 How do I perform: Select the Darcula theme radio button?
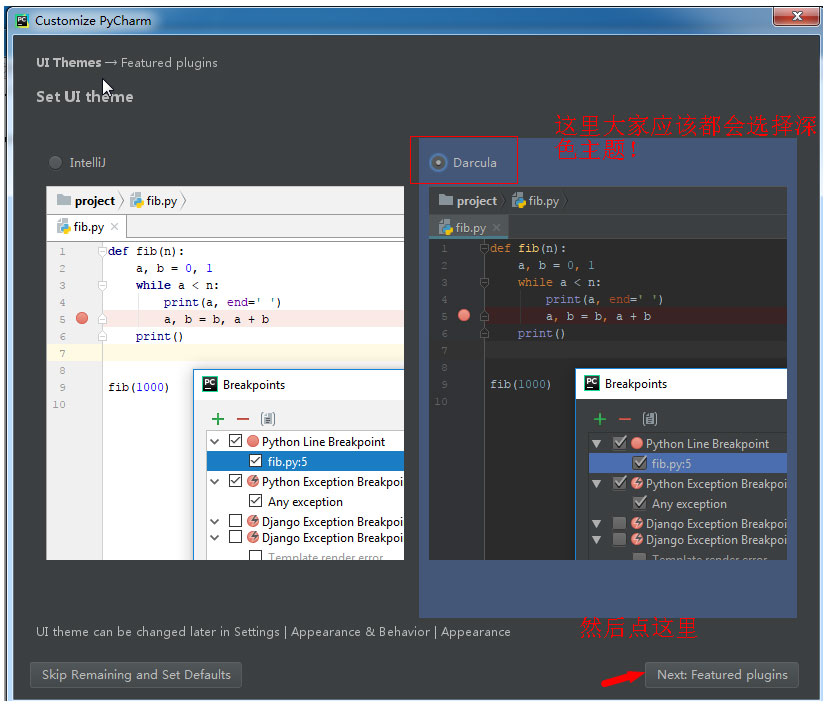[437, 162]
